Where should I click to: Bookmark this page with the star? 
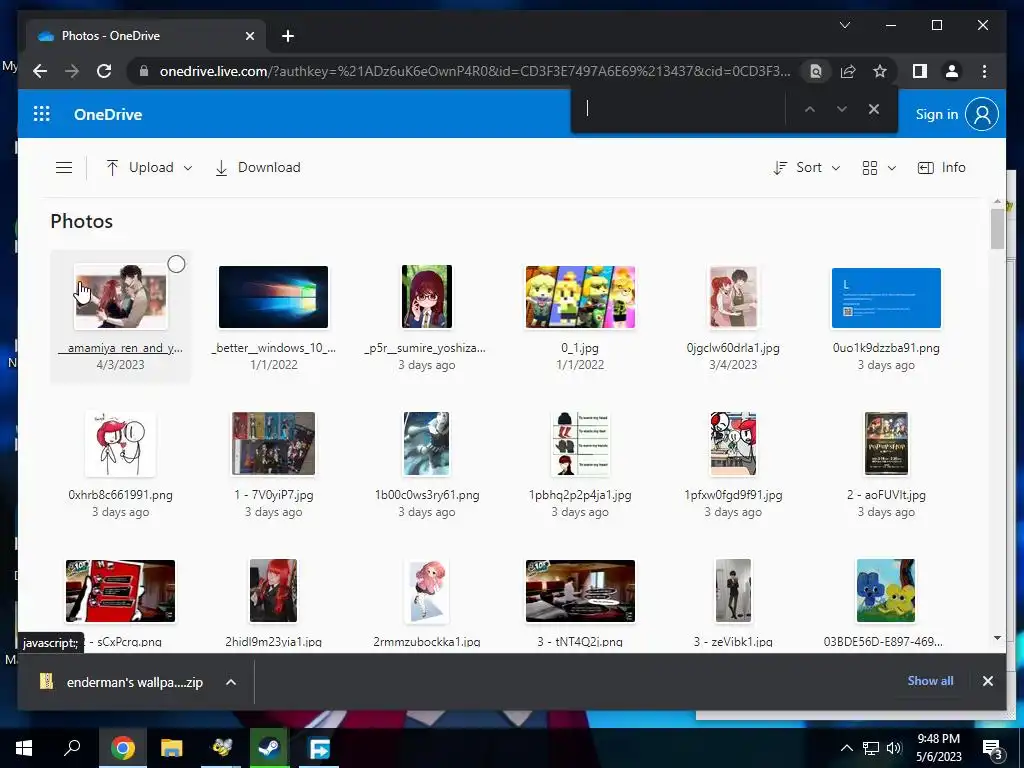click(x=880, y=71)
